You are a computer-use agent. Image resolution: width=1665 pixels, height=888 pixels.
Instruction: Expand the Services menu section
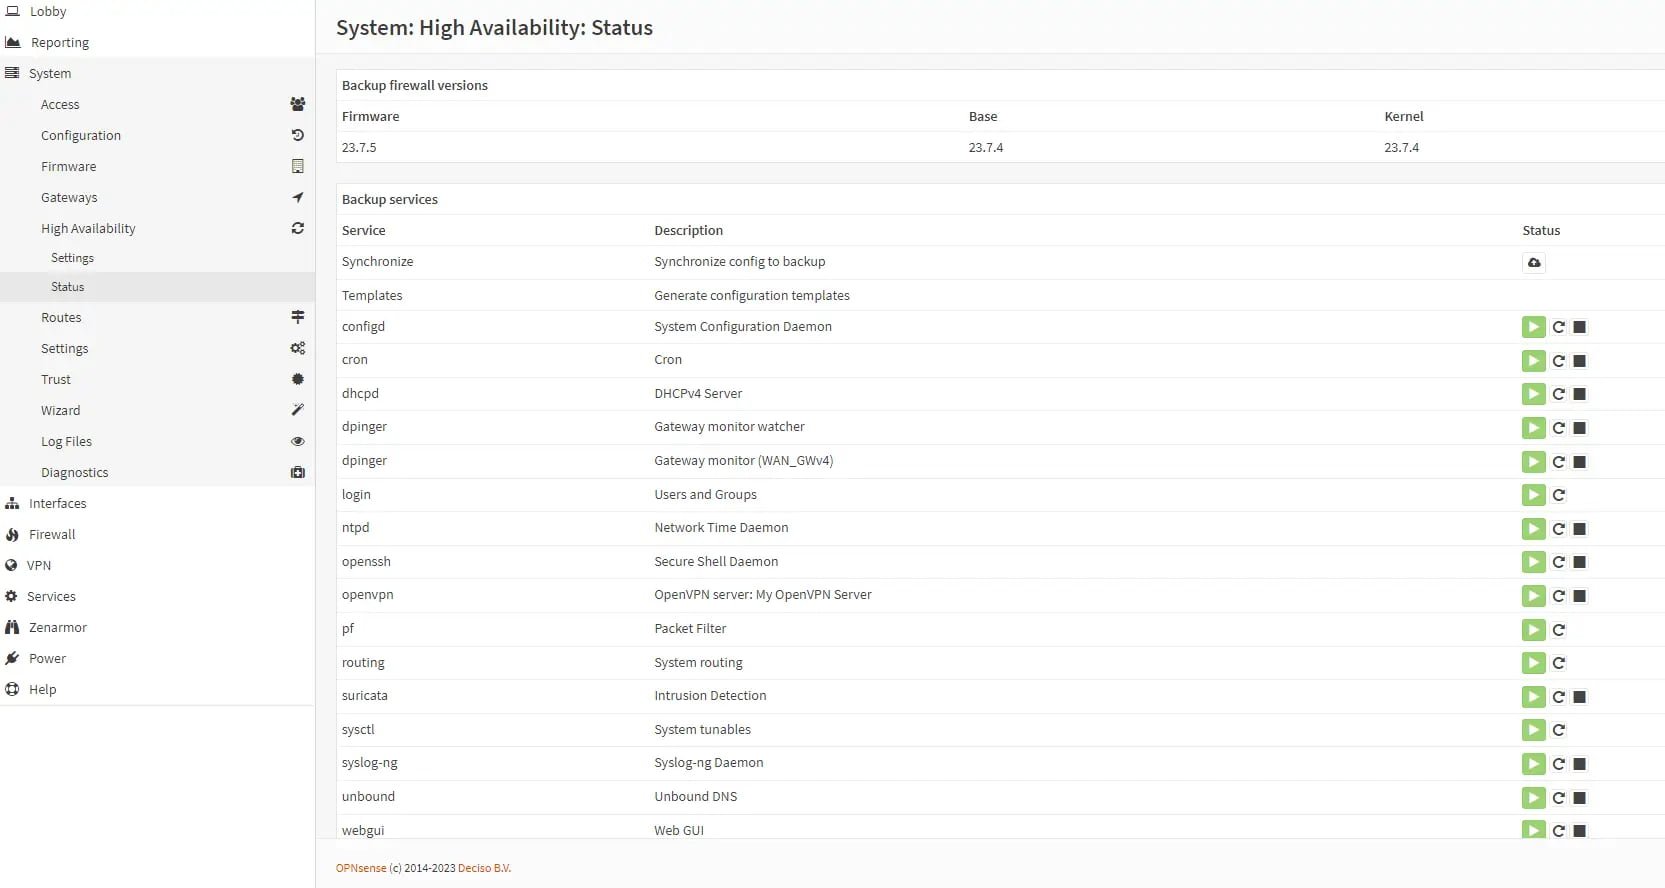click(157, 596)
